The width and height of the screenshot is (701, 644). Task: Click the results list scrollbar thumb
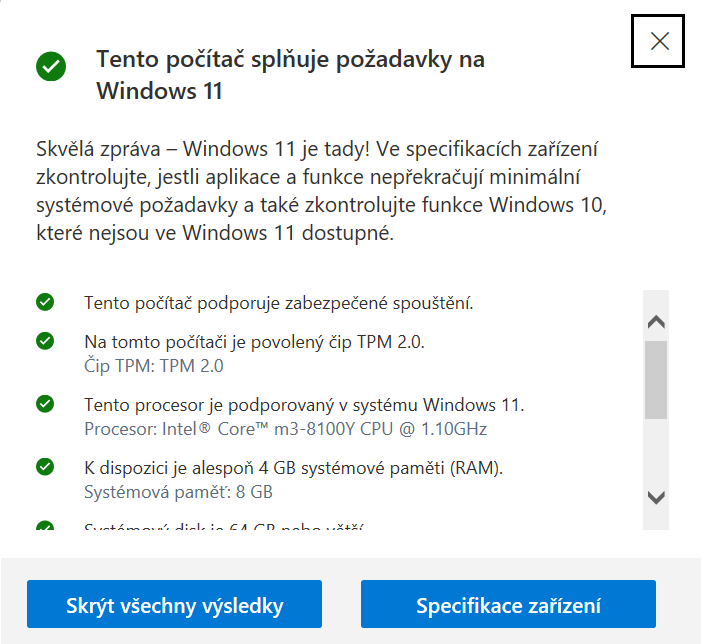(656, 380)
